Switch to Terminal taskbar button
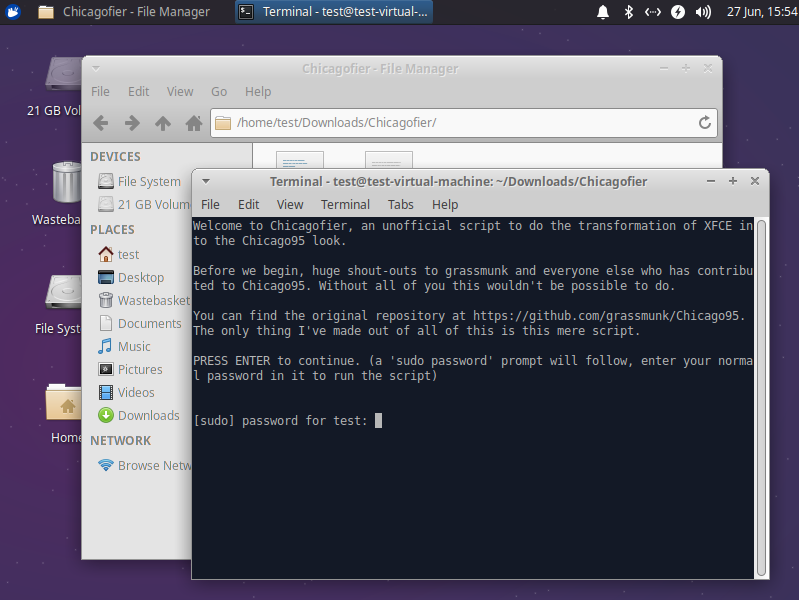Screen dimensions: 799x600 (334, 11)
